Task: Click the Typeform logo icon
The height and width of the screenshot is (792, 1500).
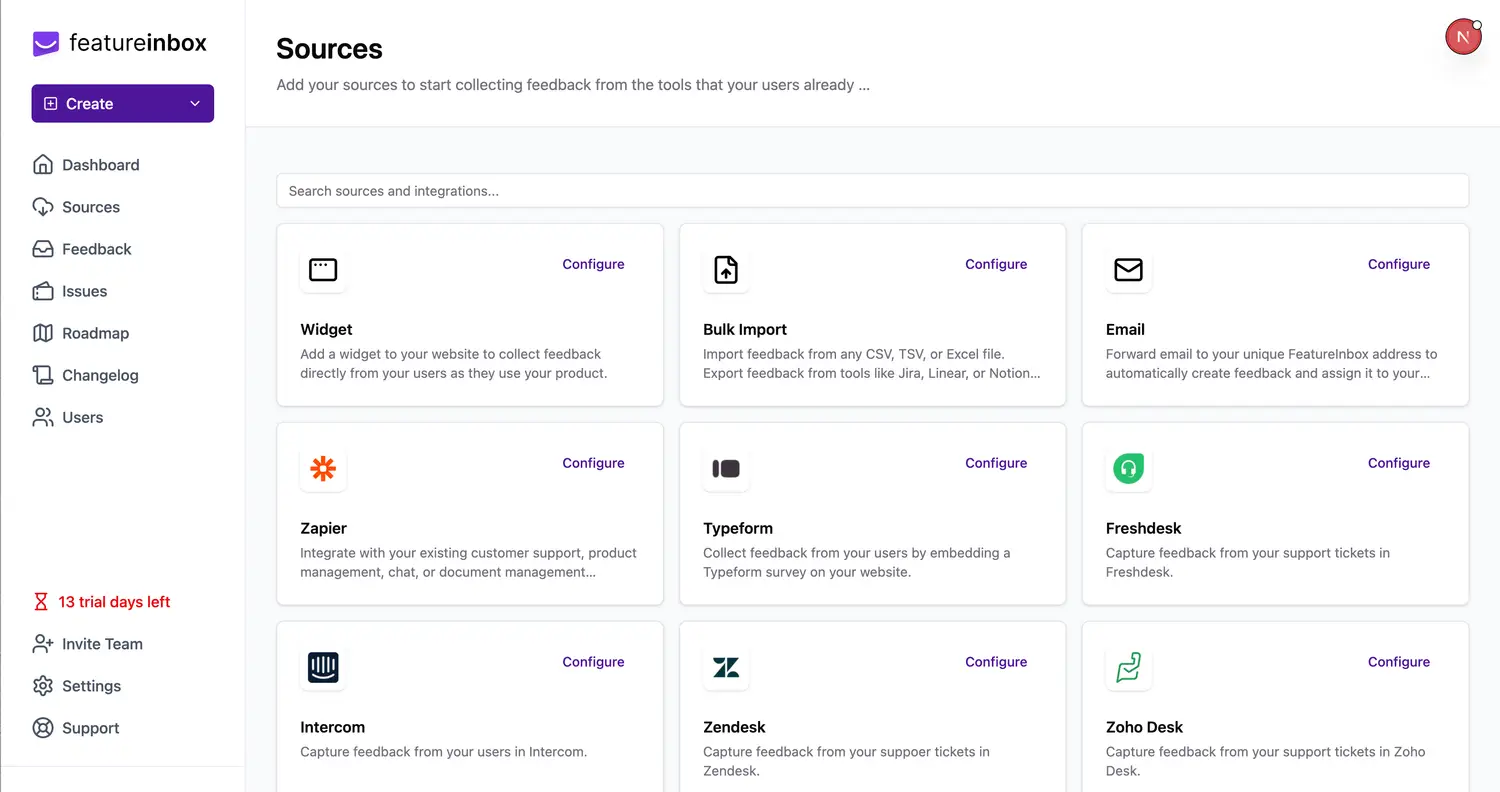Action: point(726,468)
